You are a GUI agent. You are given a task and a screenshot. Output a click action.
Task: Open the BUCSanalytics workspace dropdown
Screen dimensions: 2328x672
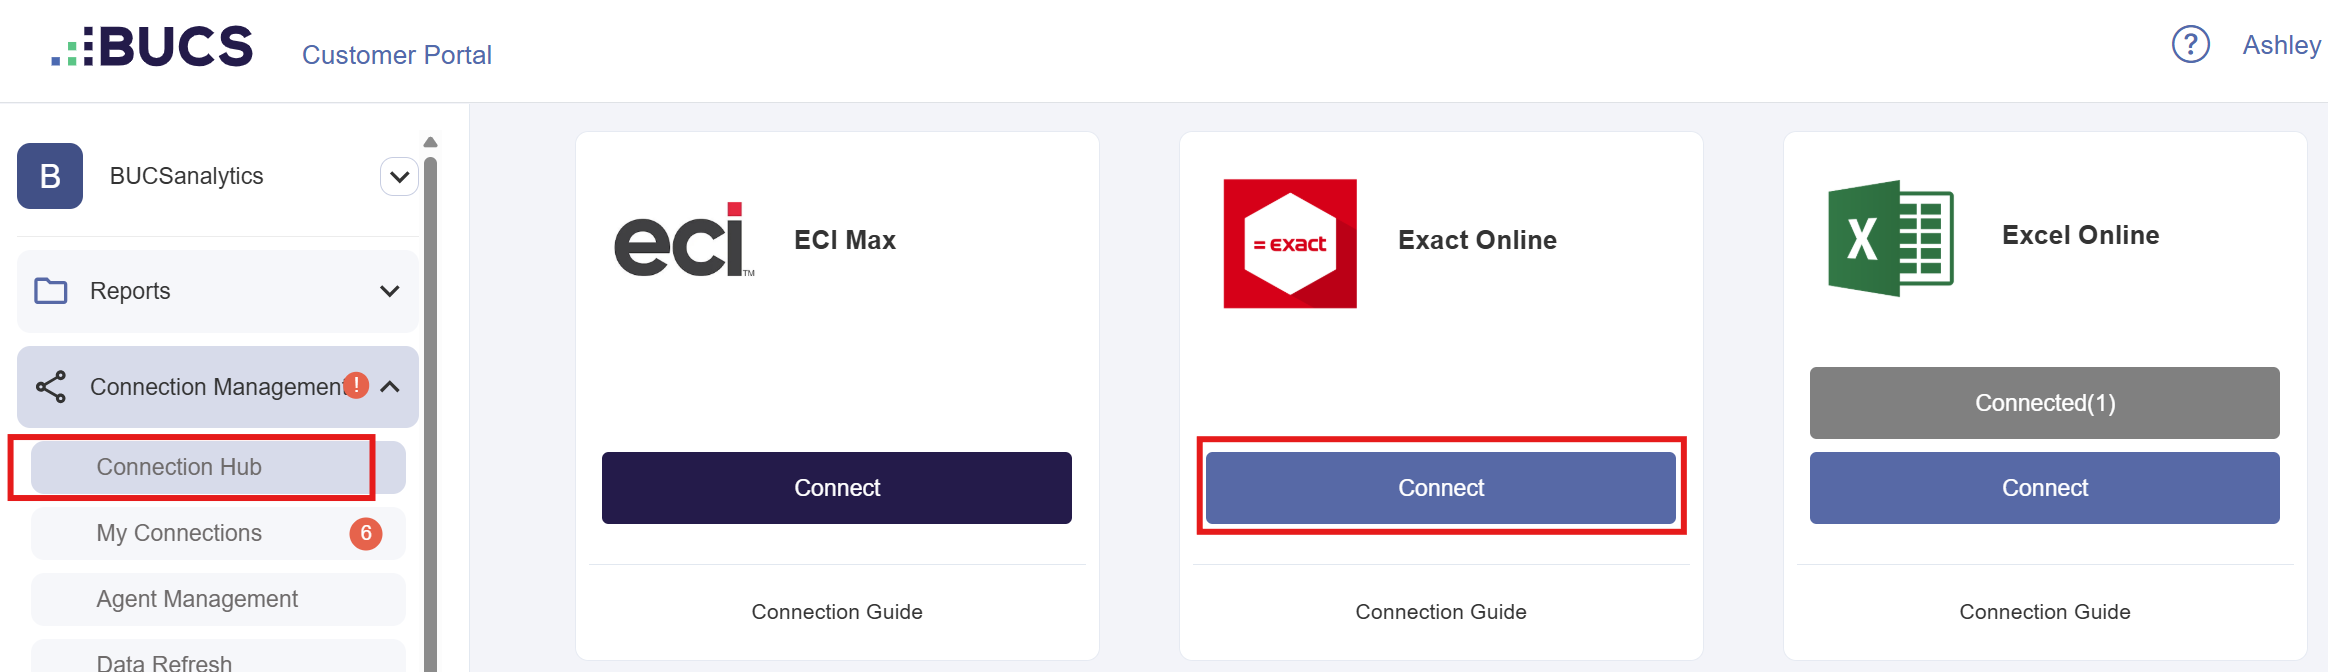pyautogui.click(x=399, y=177)
